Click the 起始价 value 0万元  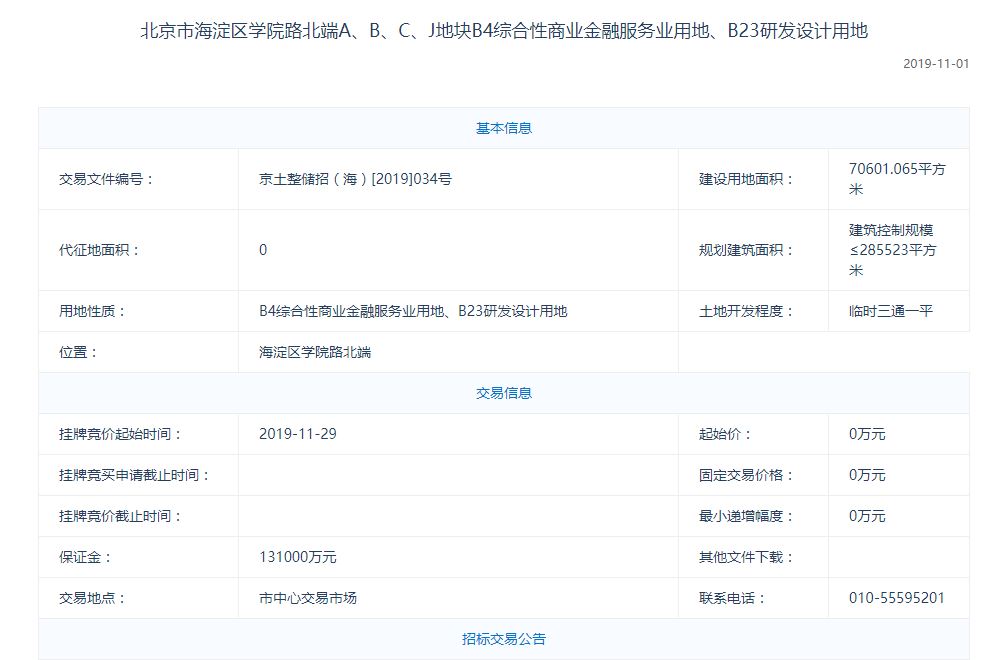pyautogui.click(x=867, y=433)
